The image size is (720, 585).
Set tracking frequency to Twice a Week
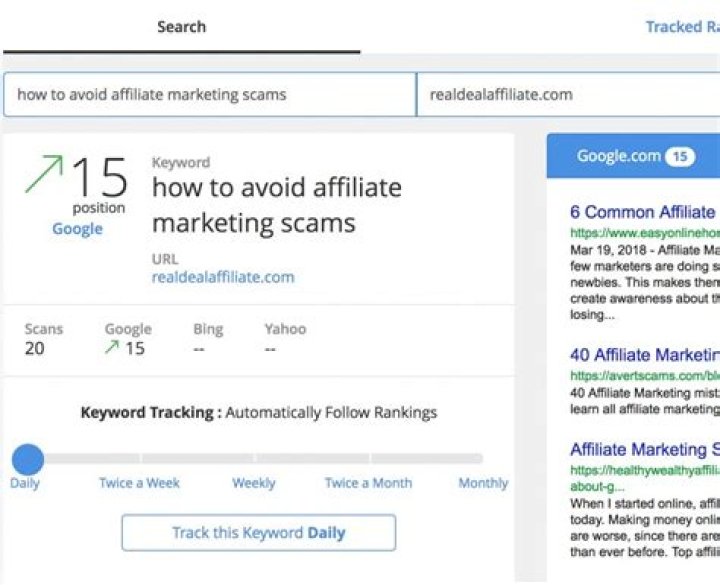click(x=139, y=483)
